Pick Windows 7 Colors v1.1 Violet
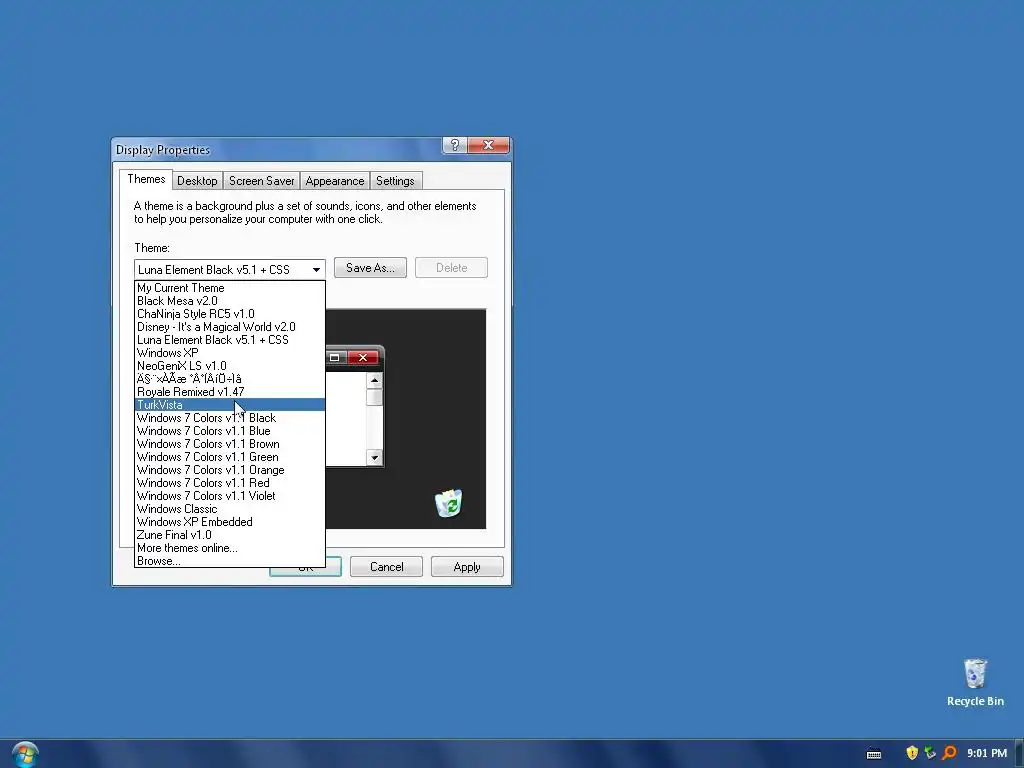 click(x=230, y=496)
